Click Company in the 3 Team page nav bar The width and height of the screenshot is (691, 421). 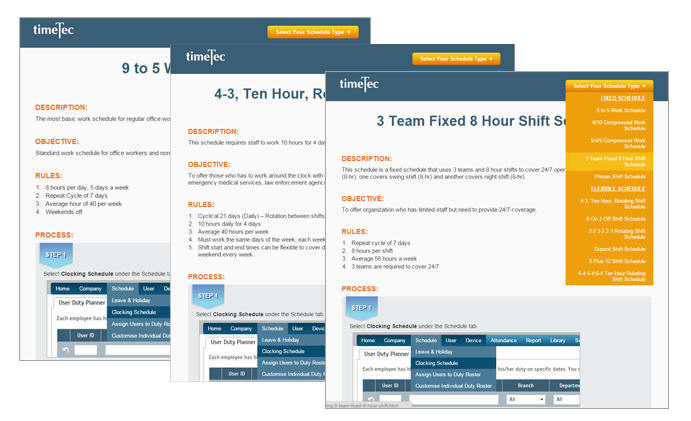pos(394,340)
